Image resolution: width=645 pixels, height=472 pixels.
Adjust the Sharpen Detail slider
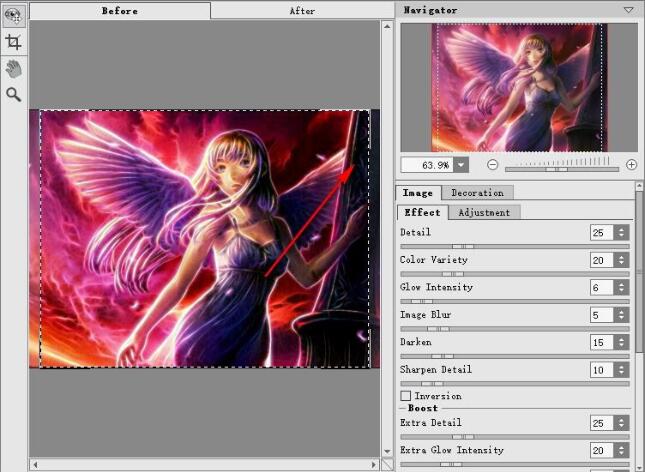tap(515, 384)
